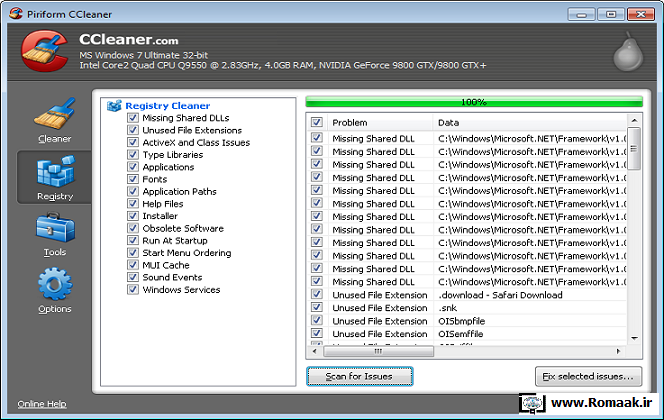Uncheck the OISemffile result checkbox
The image size is (664, 420).
tap(316, 333)
